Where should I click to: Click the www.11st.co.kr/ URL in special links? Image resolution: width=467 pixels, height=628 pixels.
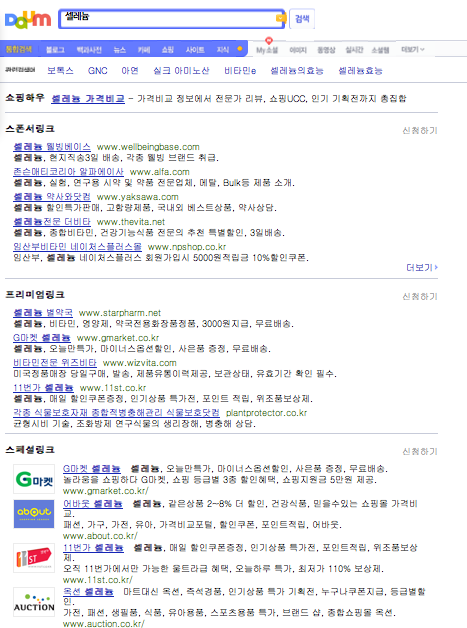(98, 580)
